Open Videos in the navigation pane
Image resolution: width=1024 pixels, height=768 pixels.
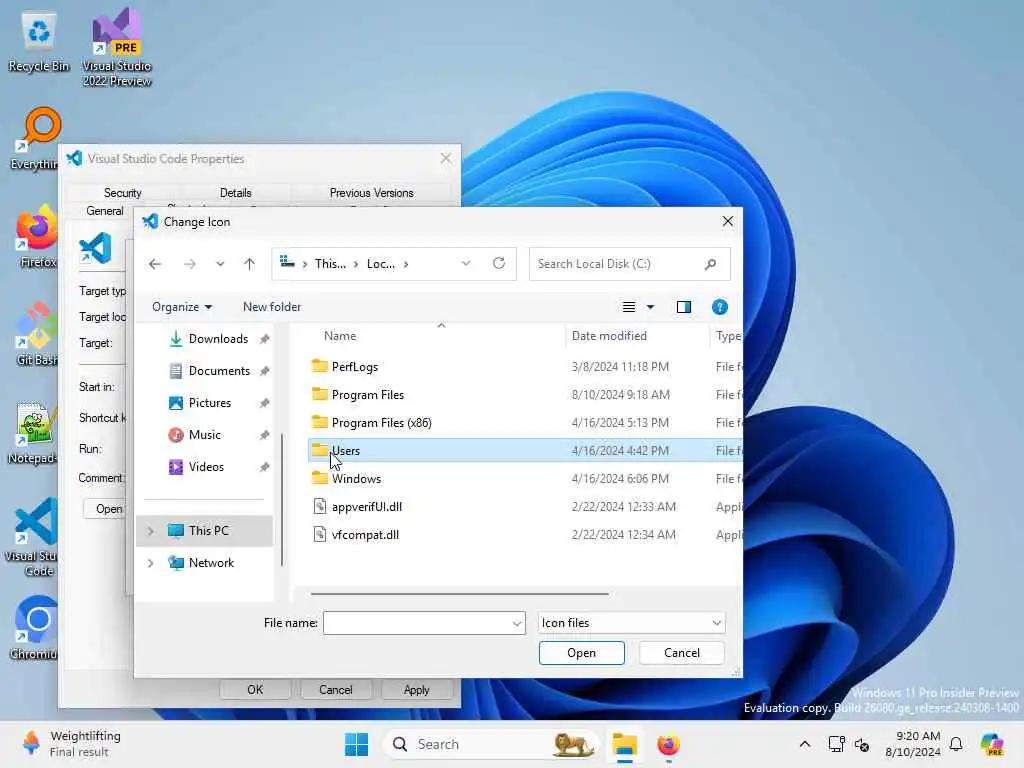pos(206,467)
